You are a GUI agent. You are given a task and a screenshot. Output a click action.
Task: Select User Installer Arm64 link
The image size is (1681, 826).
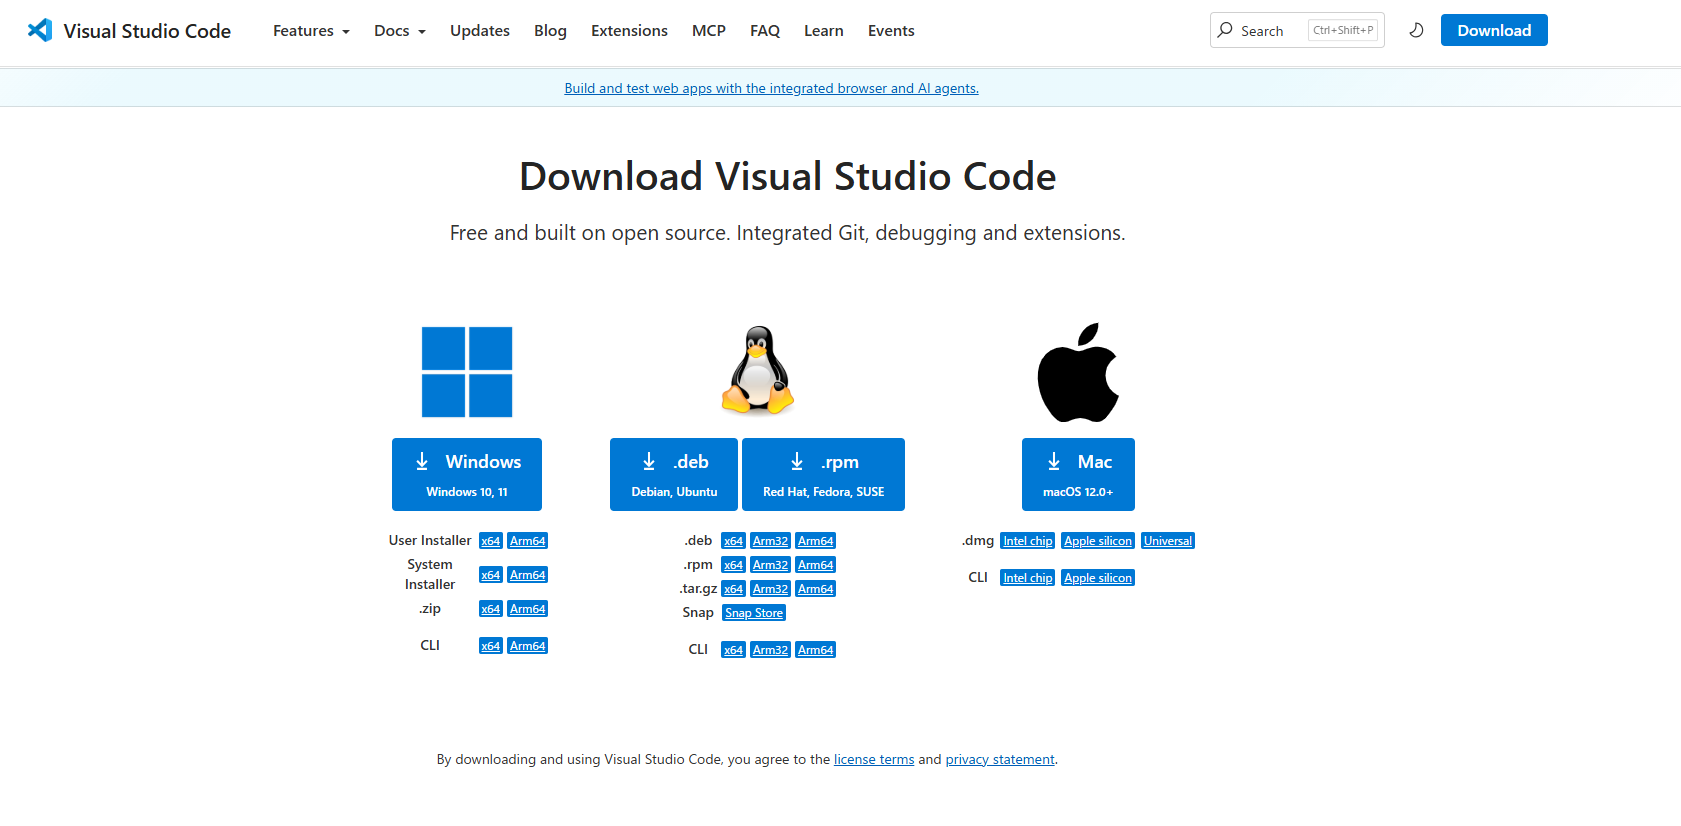[527, 541]
